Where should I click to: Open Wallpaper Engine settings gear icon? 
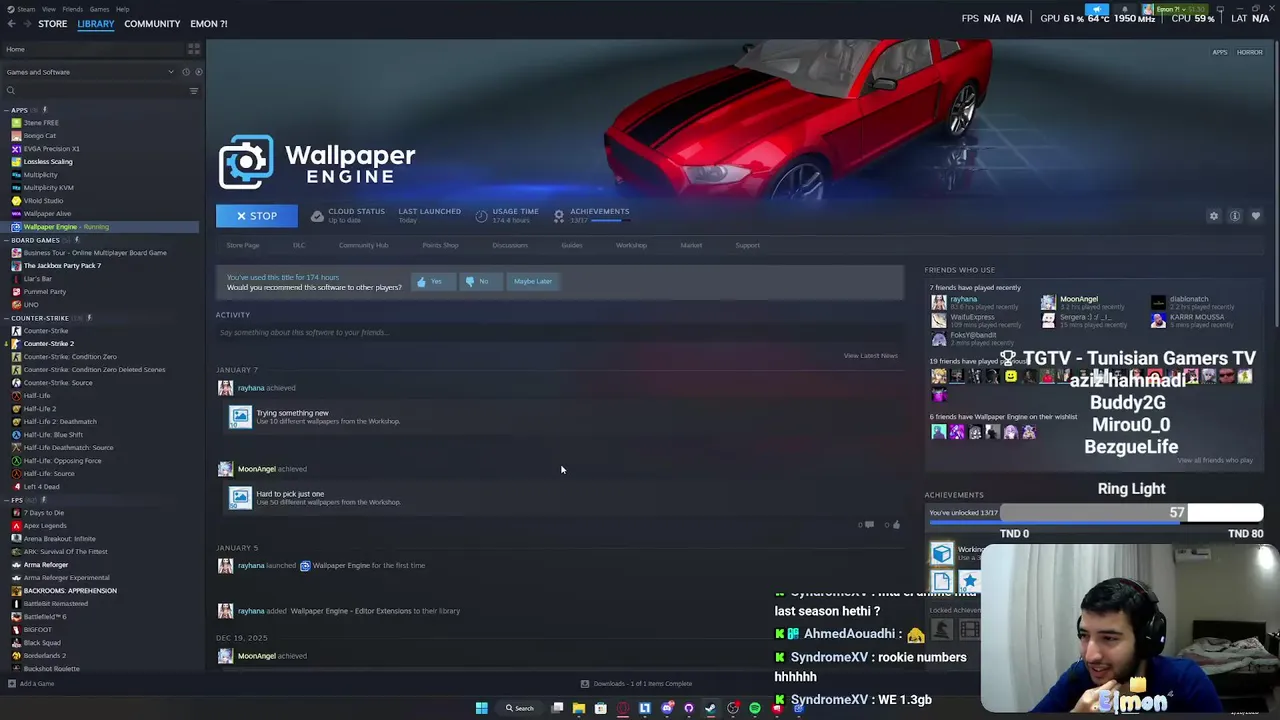(1214, 216)
